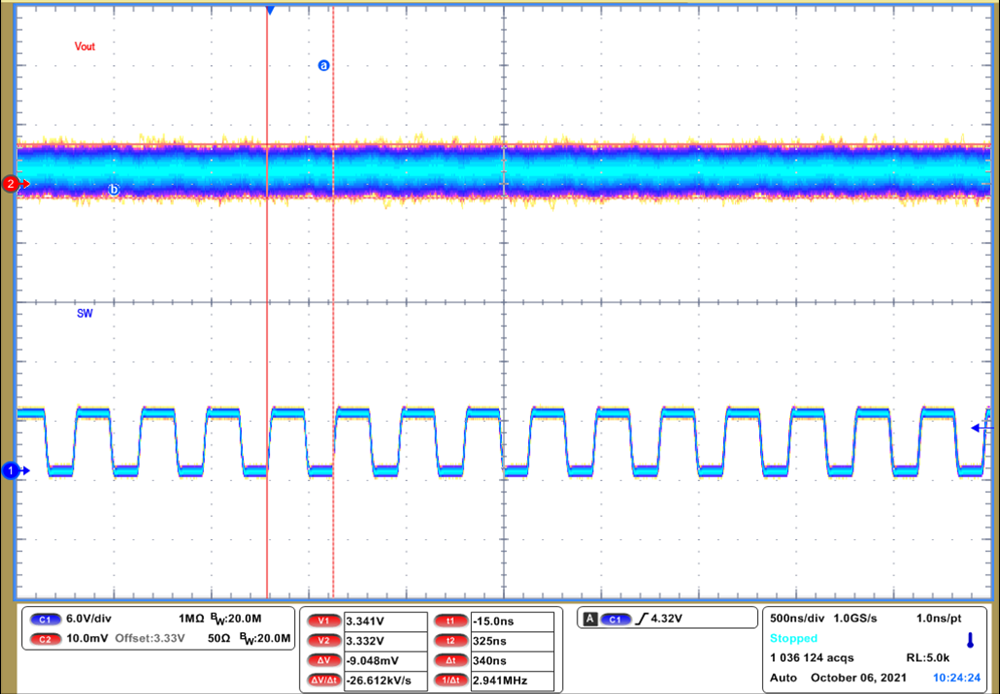Image resolution: width=1000 pixels, height=694 pixels.
Task: Click the Stopped acquisition status
Action: pyautogui.click(x=793, y=637)
